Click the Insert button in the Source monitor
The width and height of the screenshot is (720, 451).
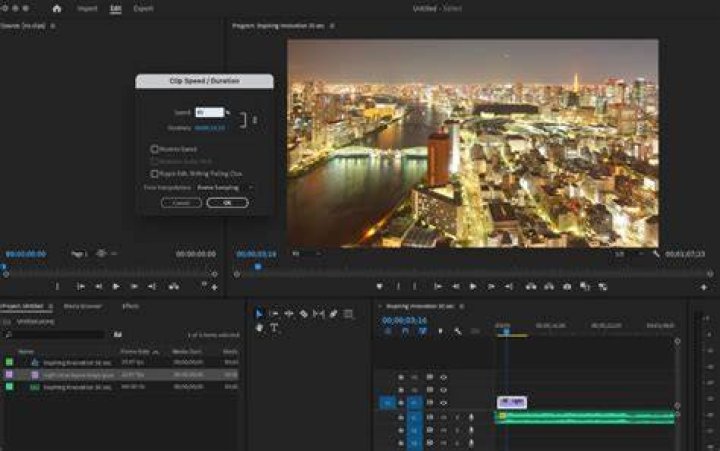click(174, 287)
